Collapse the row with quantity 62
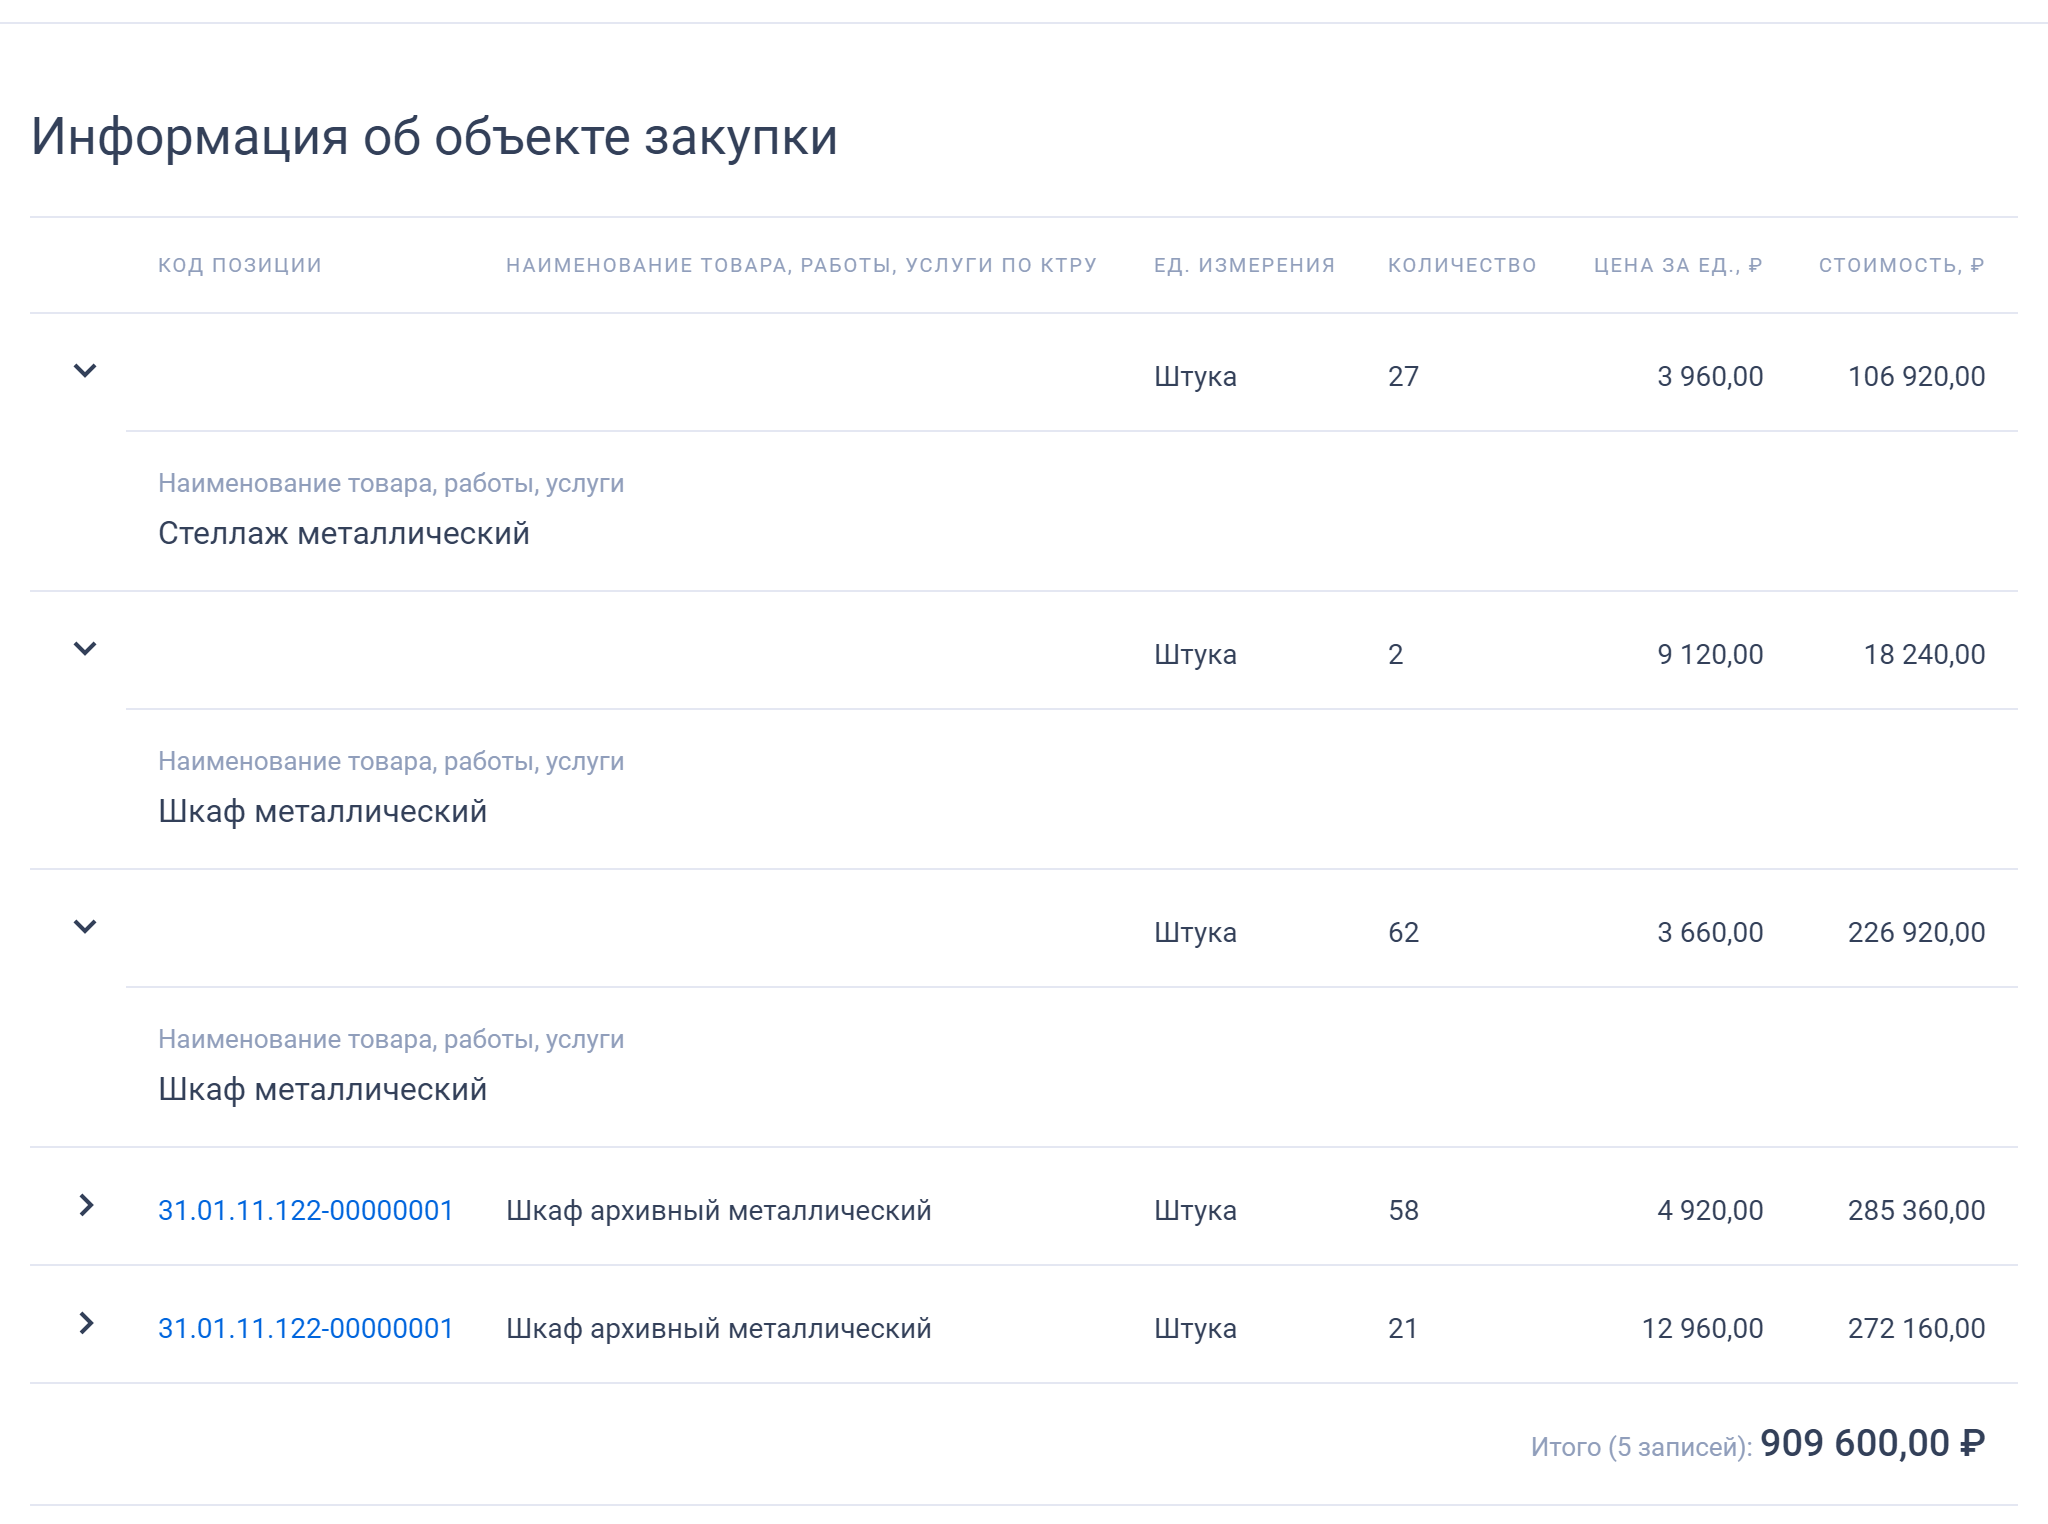 pyautogui.click(x=85, y=927)
